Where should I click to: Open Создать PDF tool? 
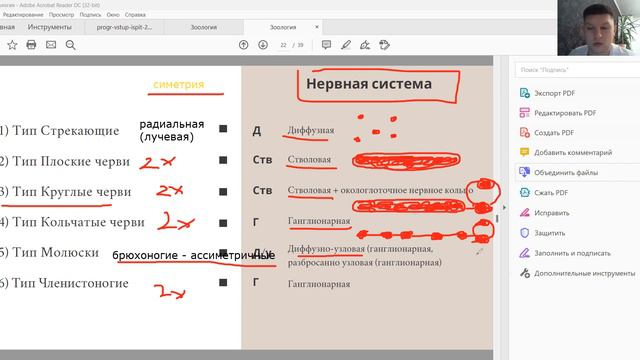click(x=554, y=133)
